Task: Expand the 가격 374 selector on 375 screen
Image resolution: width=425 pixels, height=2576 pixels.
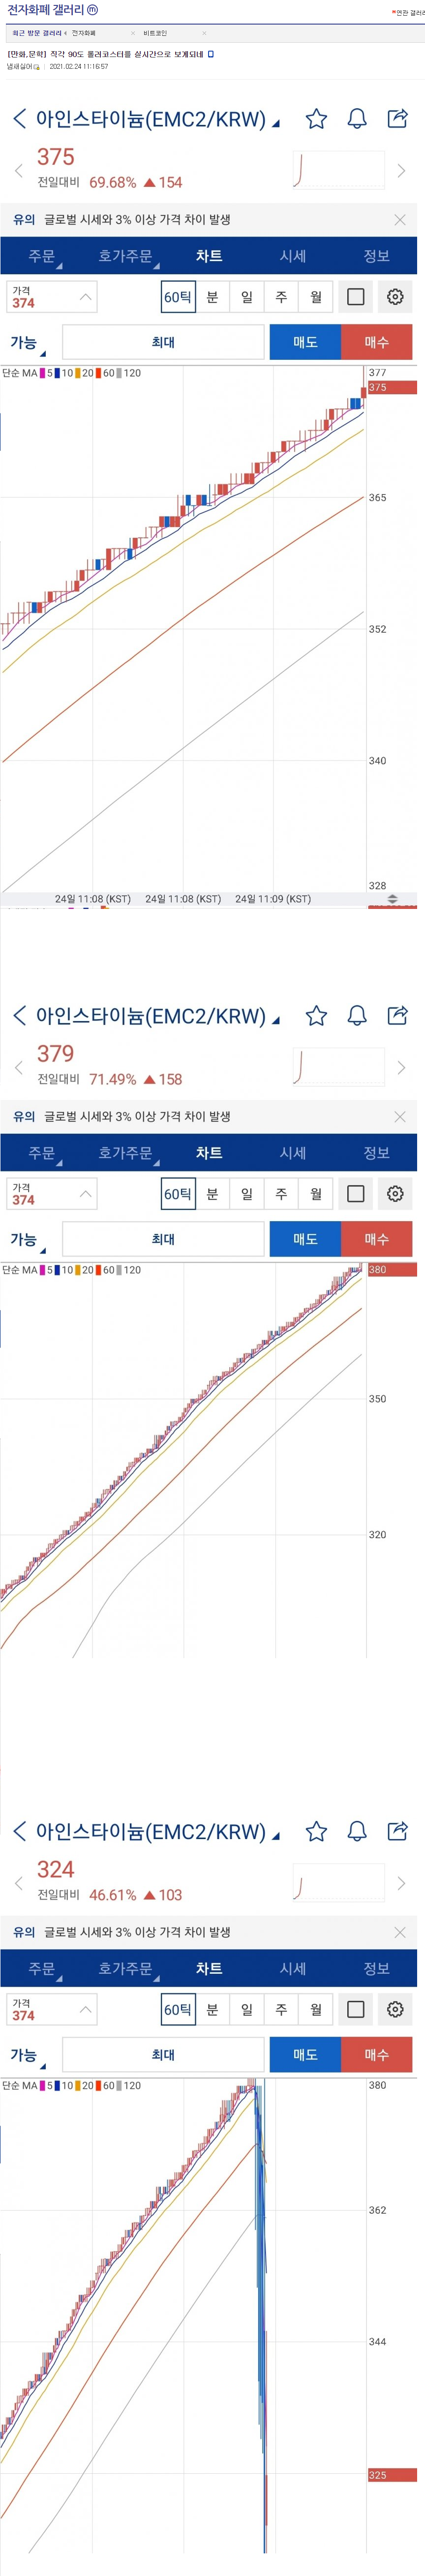Action: click(52, 297)
